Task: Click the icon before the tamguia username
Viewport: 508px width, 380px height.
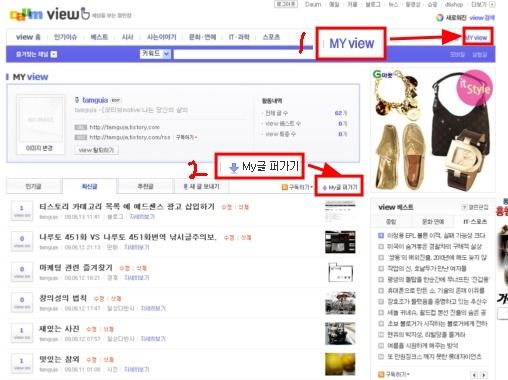Action: click(77, 100)
